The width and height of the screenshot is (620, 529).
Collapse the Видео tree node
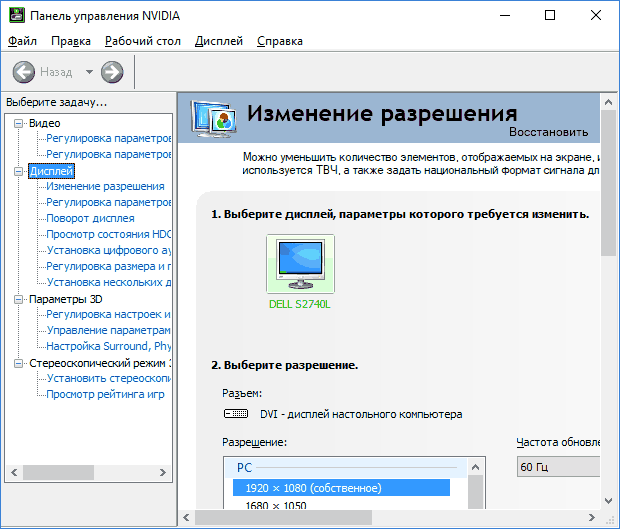18,123
